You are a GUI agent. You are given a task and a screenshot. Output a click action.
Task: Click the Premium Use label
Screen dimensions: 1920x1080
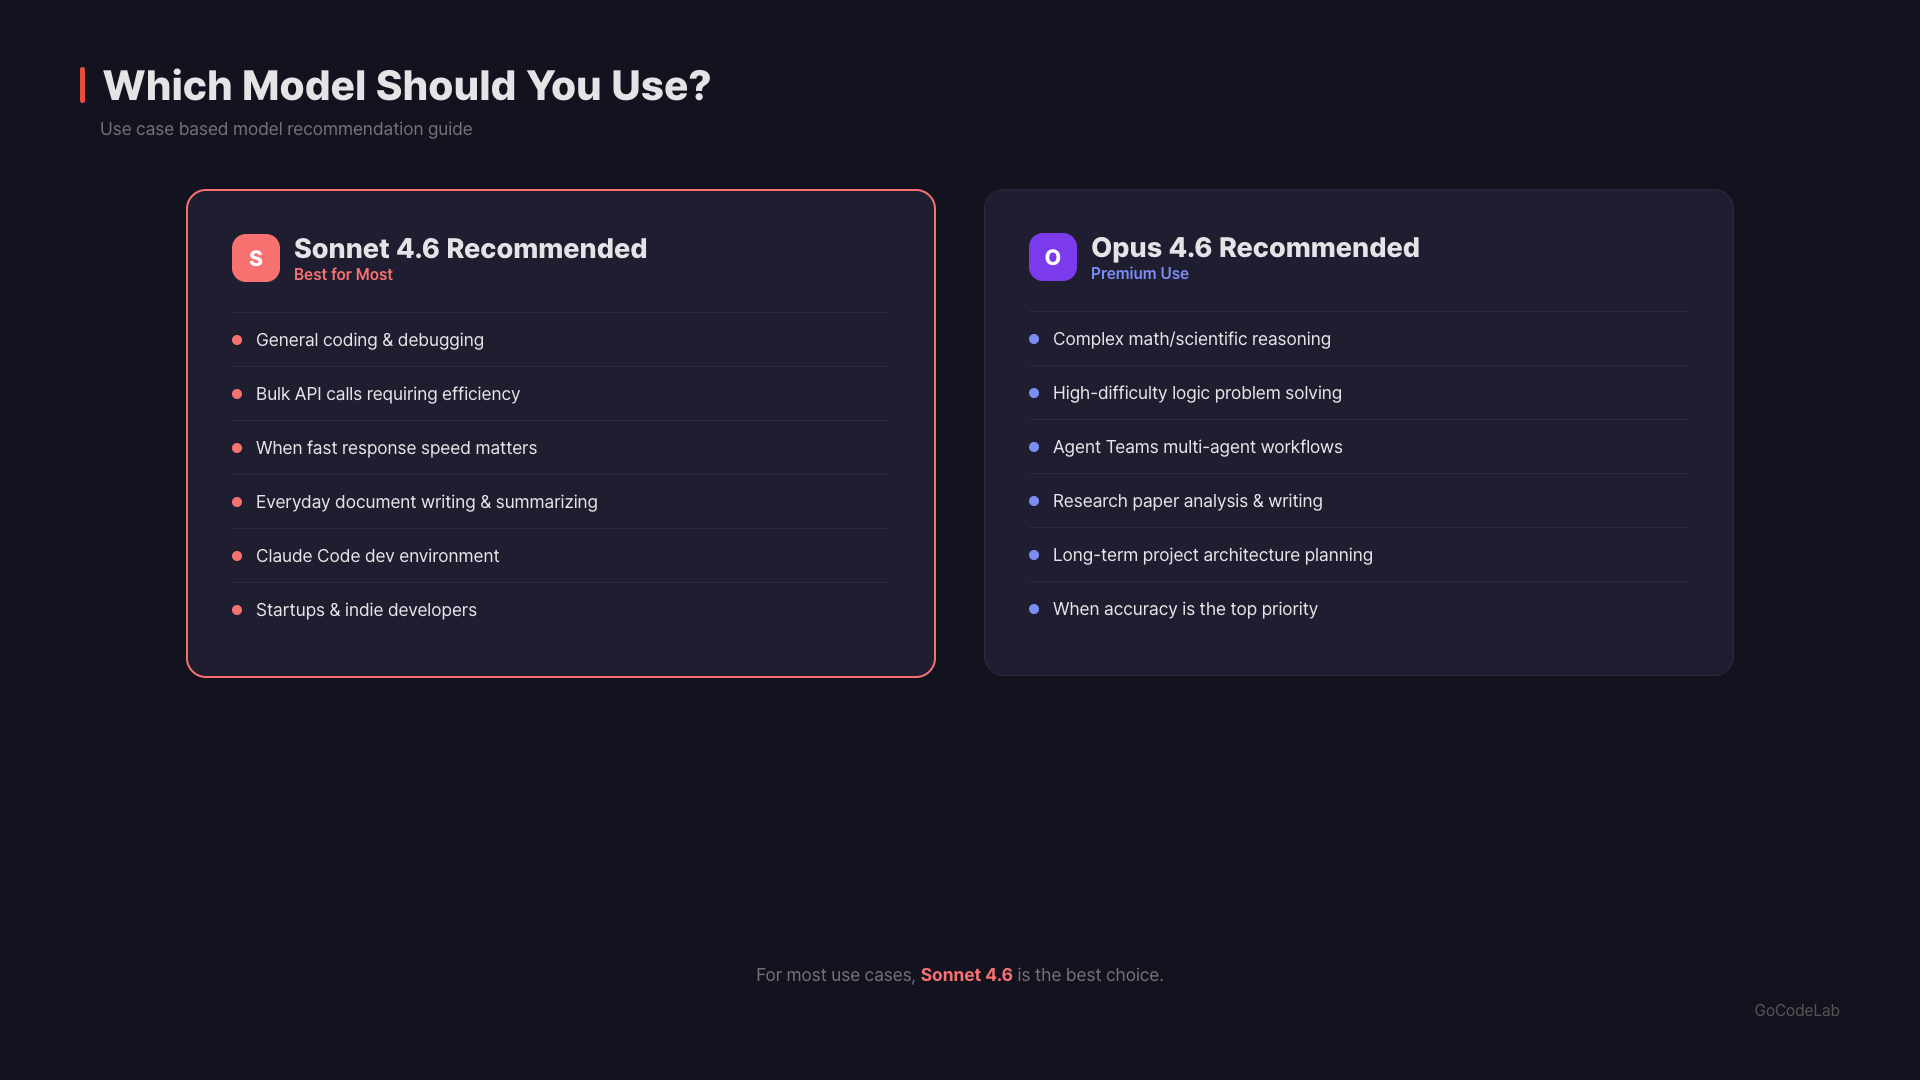1139,273
